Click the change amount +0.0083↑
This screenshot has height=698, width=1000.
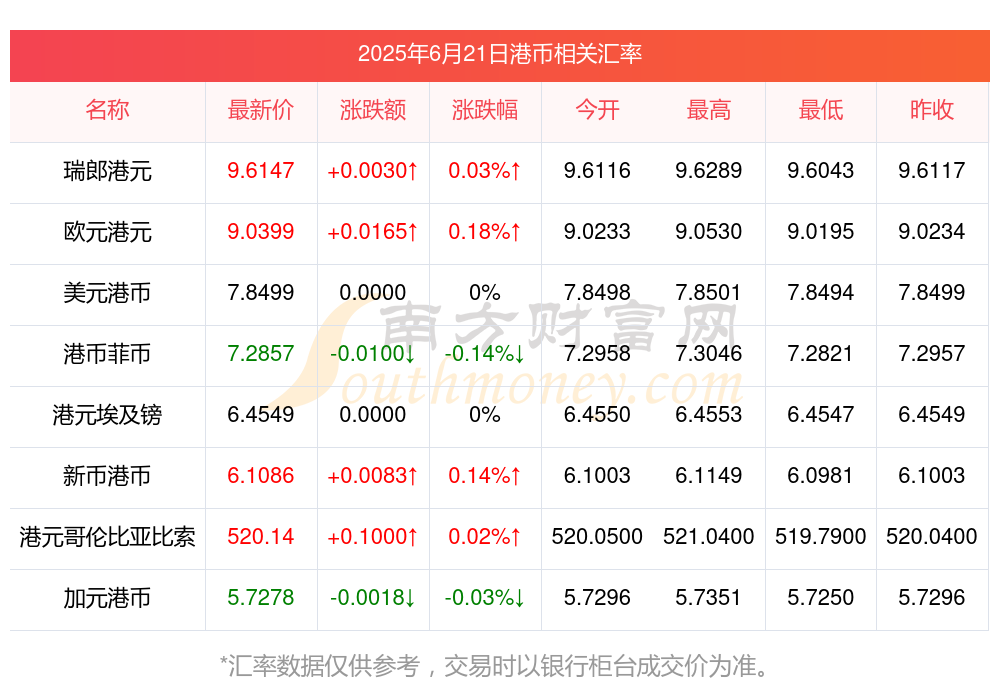[372, 475]
